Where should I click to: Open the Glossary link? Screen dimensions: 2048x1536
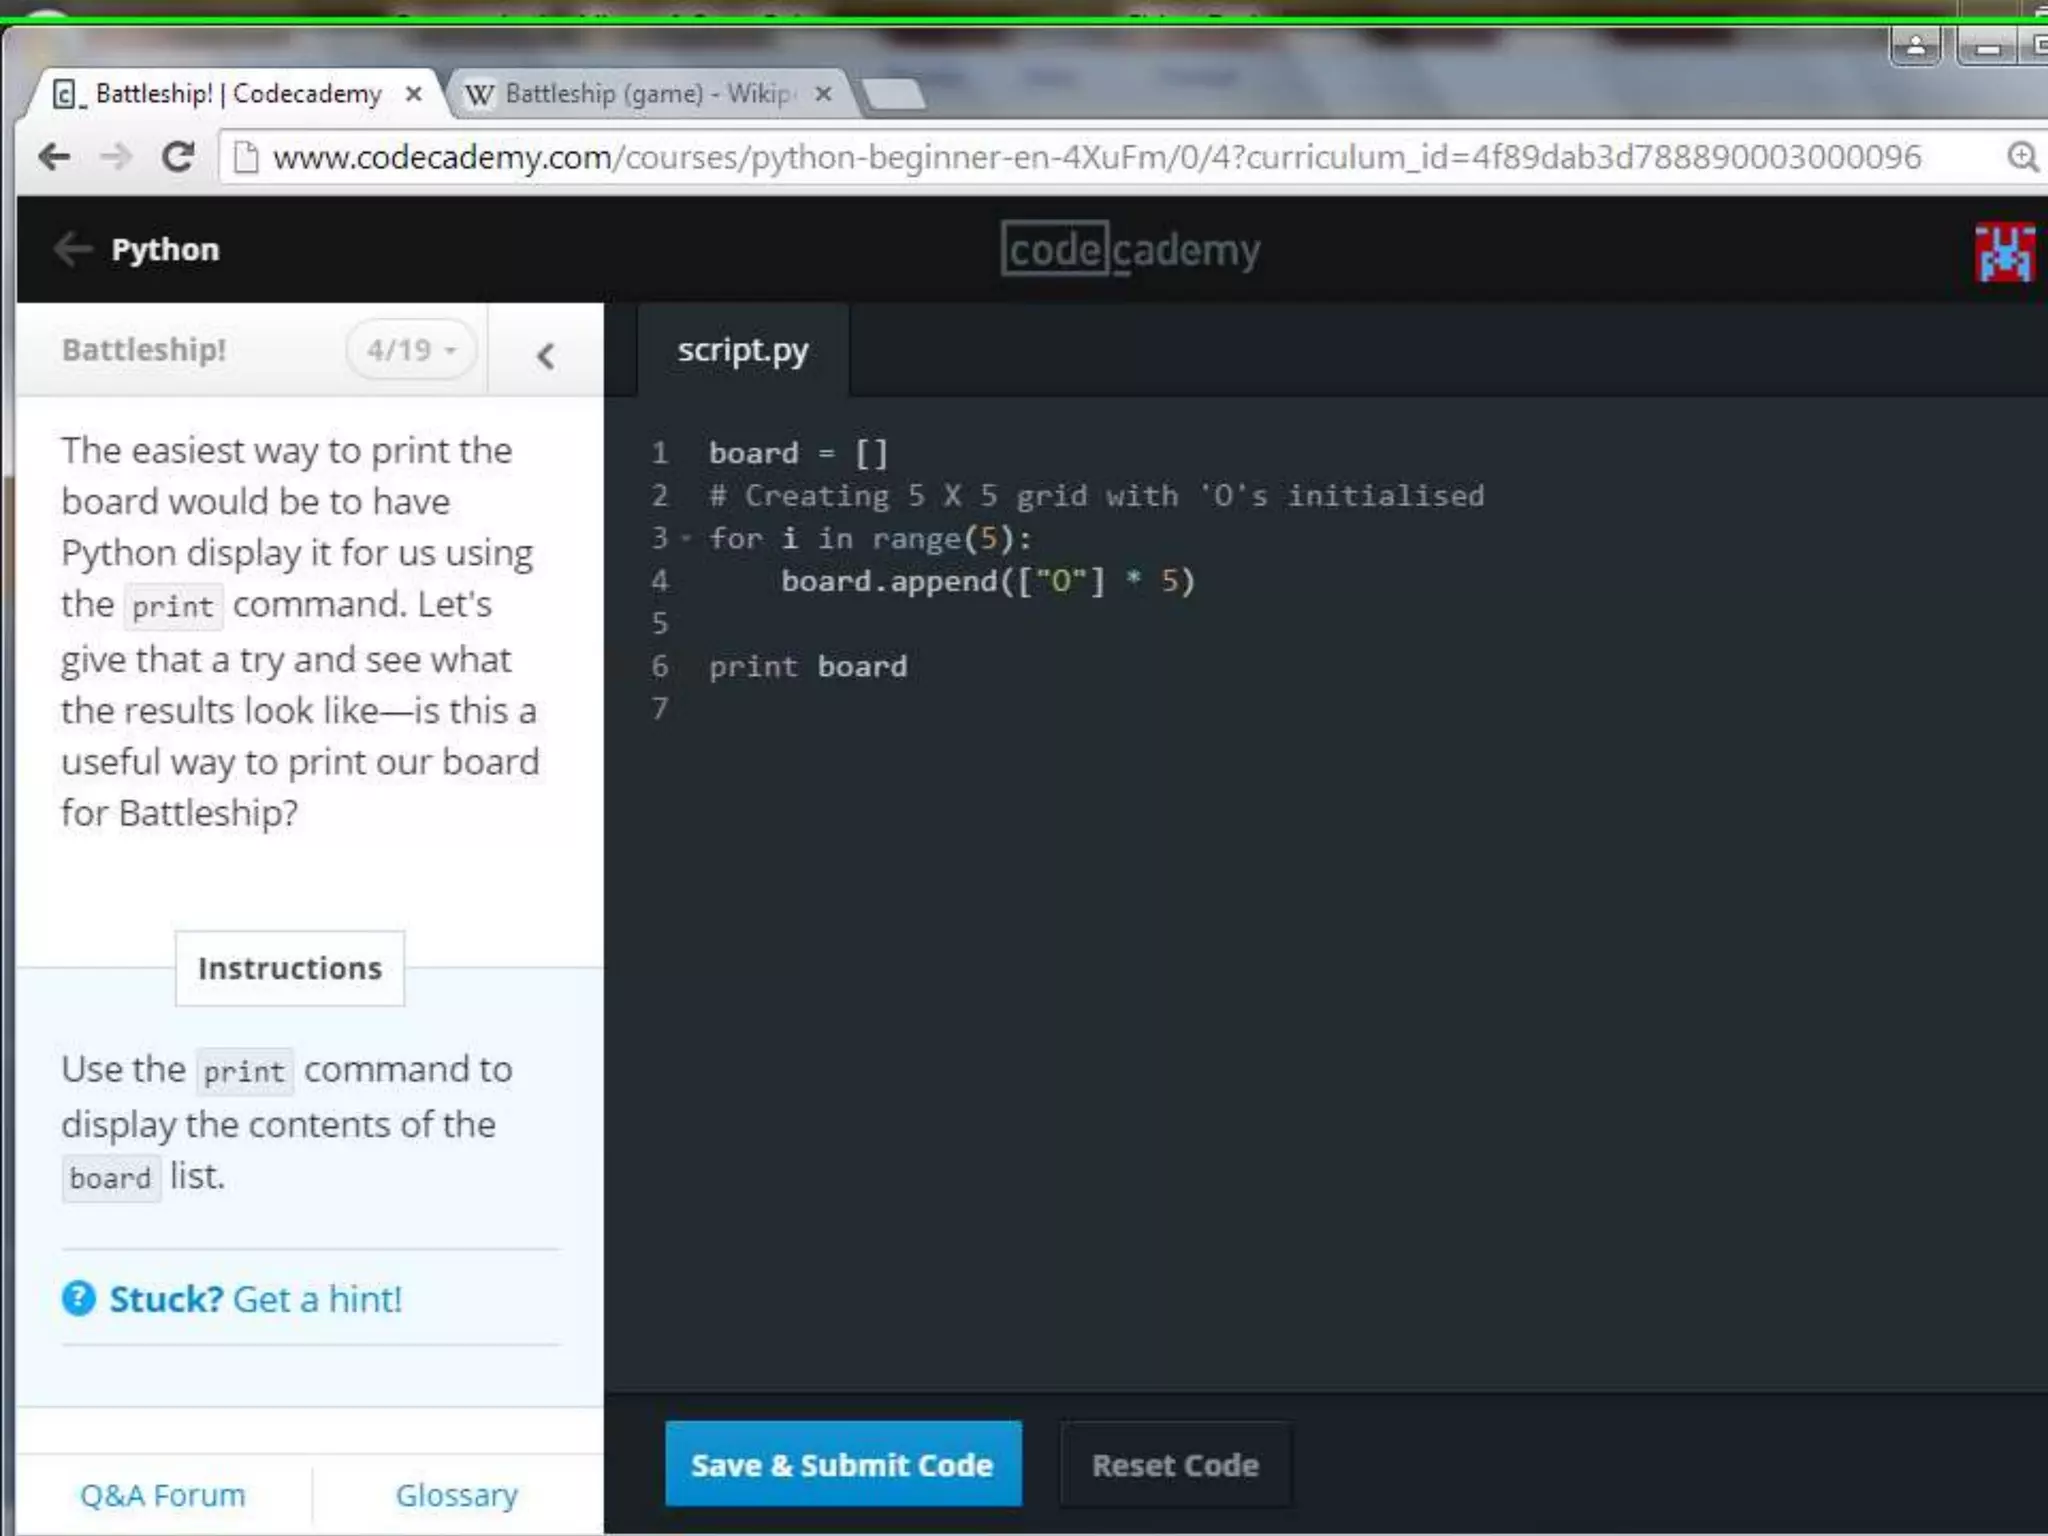(456, 1494)
